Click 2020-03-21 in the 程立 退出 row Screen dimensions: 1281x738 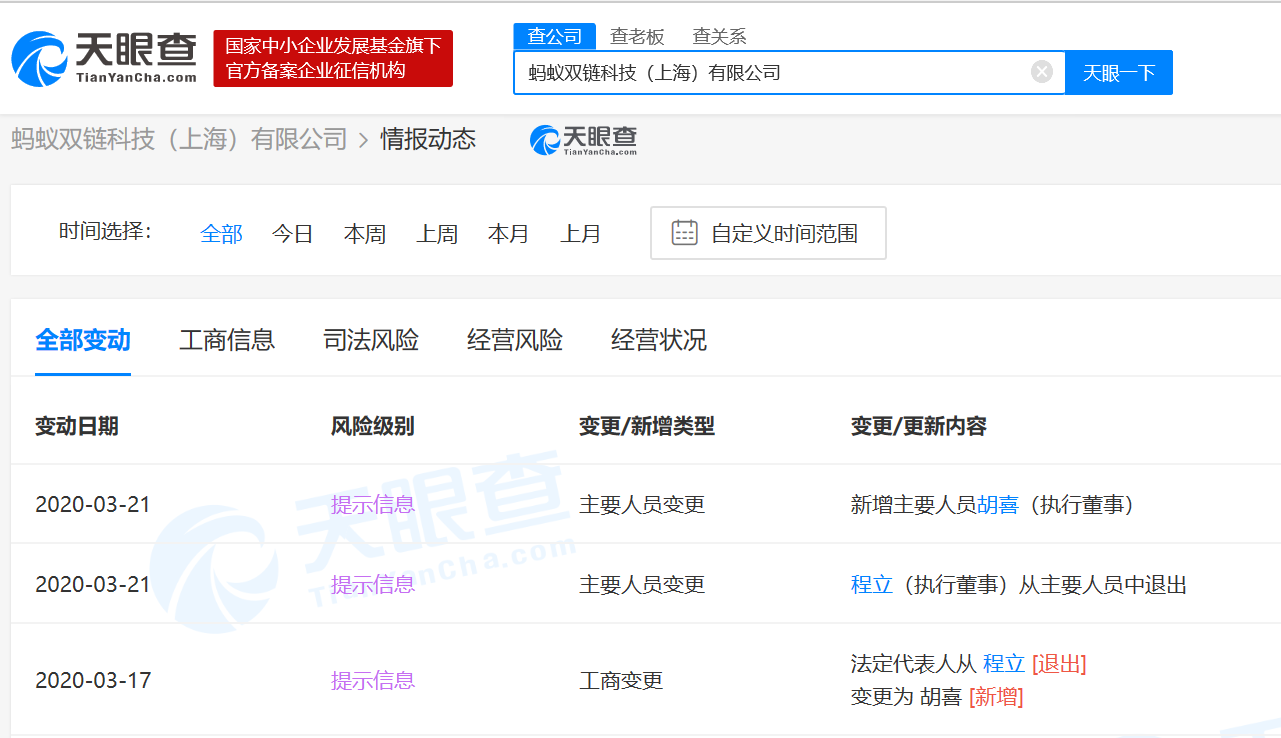coord(93,585)
